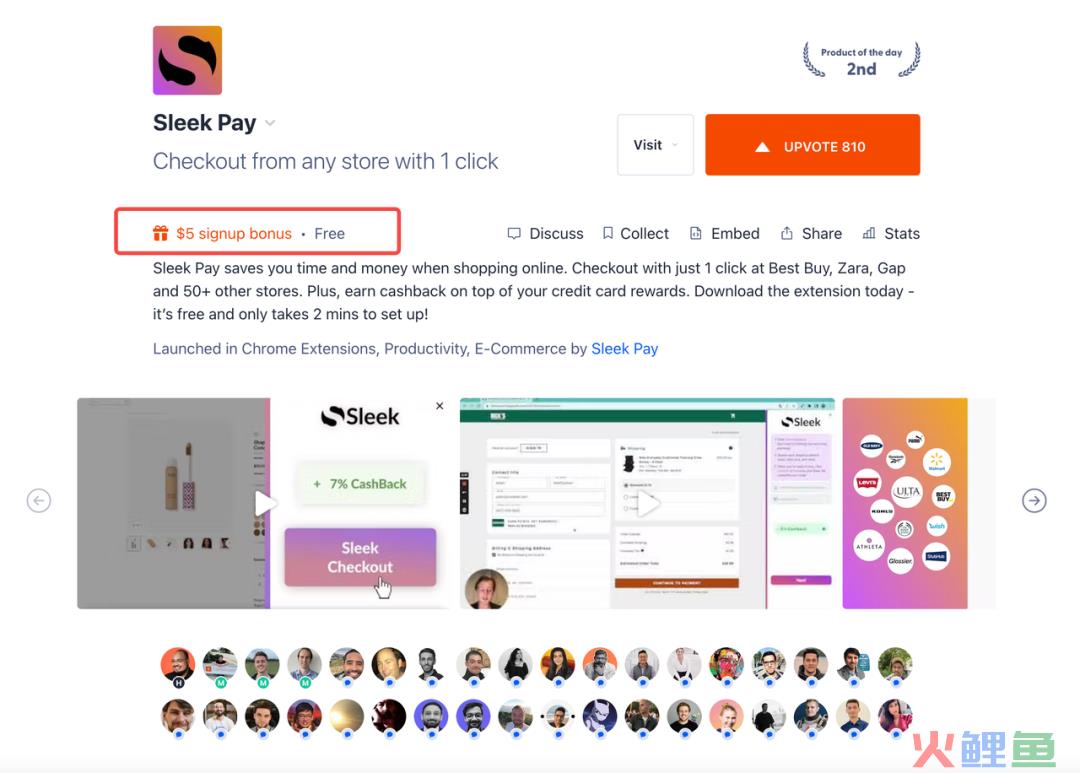Open the first upvoter avatar with H badge
This screenshot has height=773, width=1080.
point(178,666)
